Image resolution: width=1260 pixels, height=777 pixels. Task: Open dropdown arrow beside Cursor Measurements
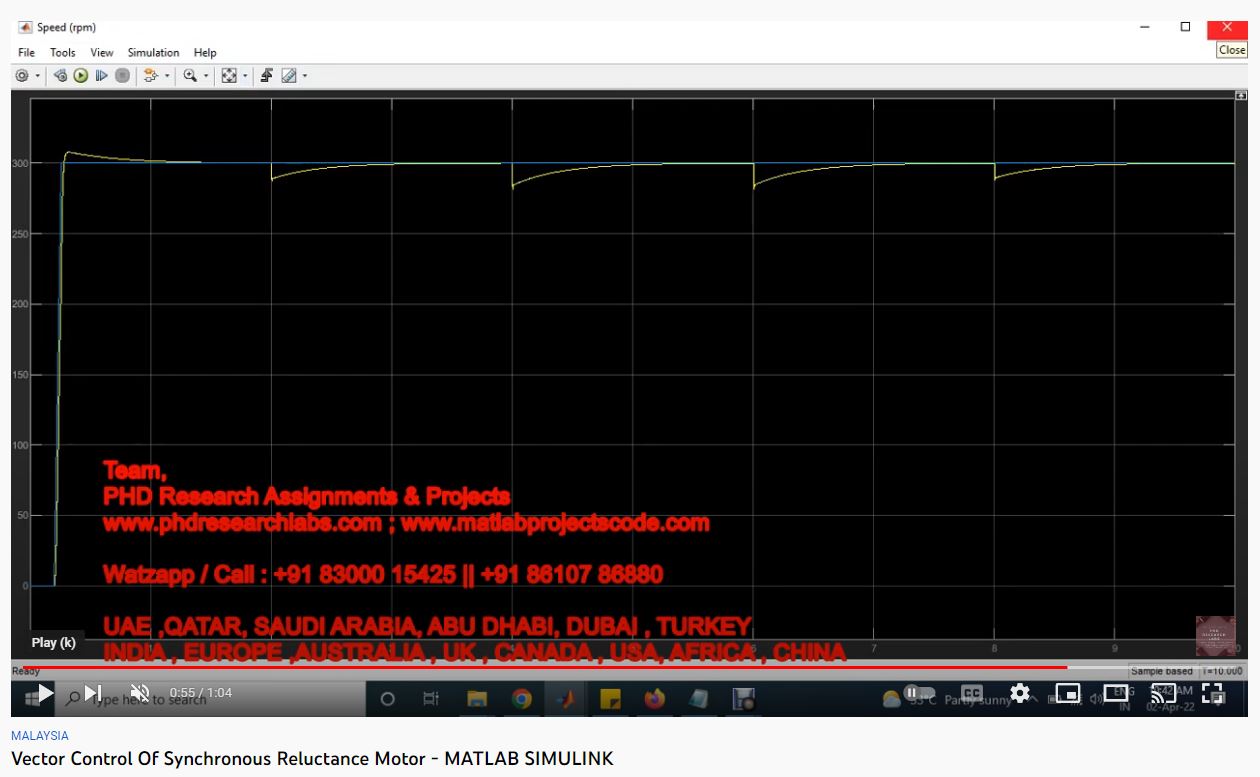304,76
